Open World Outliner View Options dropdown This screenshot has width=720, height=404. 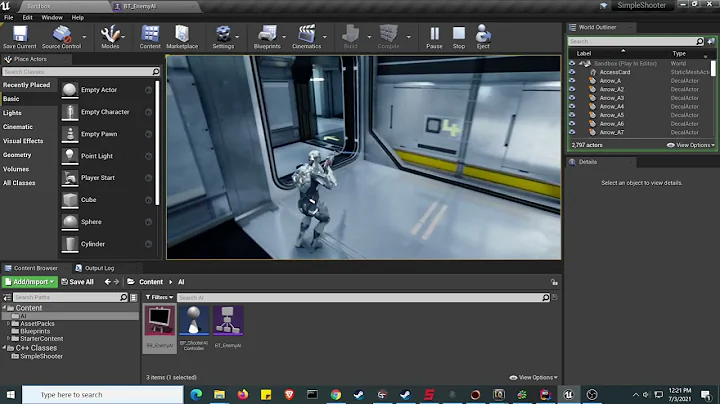pyautogui.click(x=691, y=145)
